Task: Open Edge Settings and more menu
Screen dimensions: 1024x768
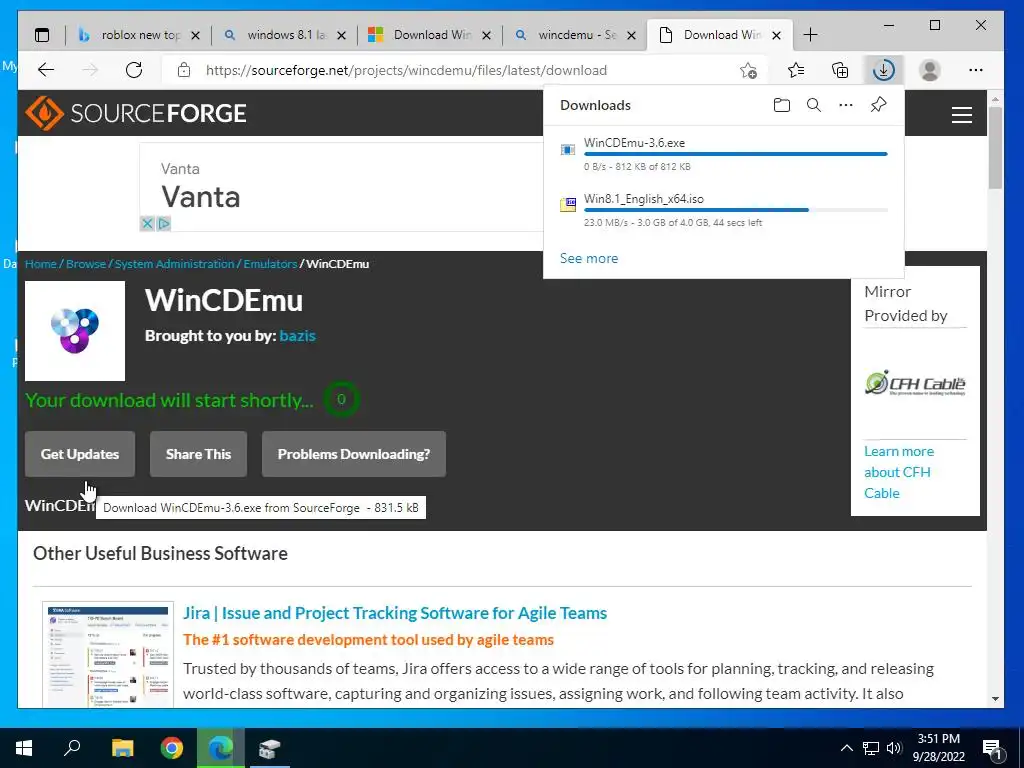Action: (x=976, y=70)
